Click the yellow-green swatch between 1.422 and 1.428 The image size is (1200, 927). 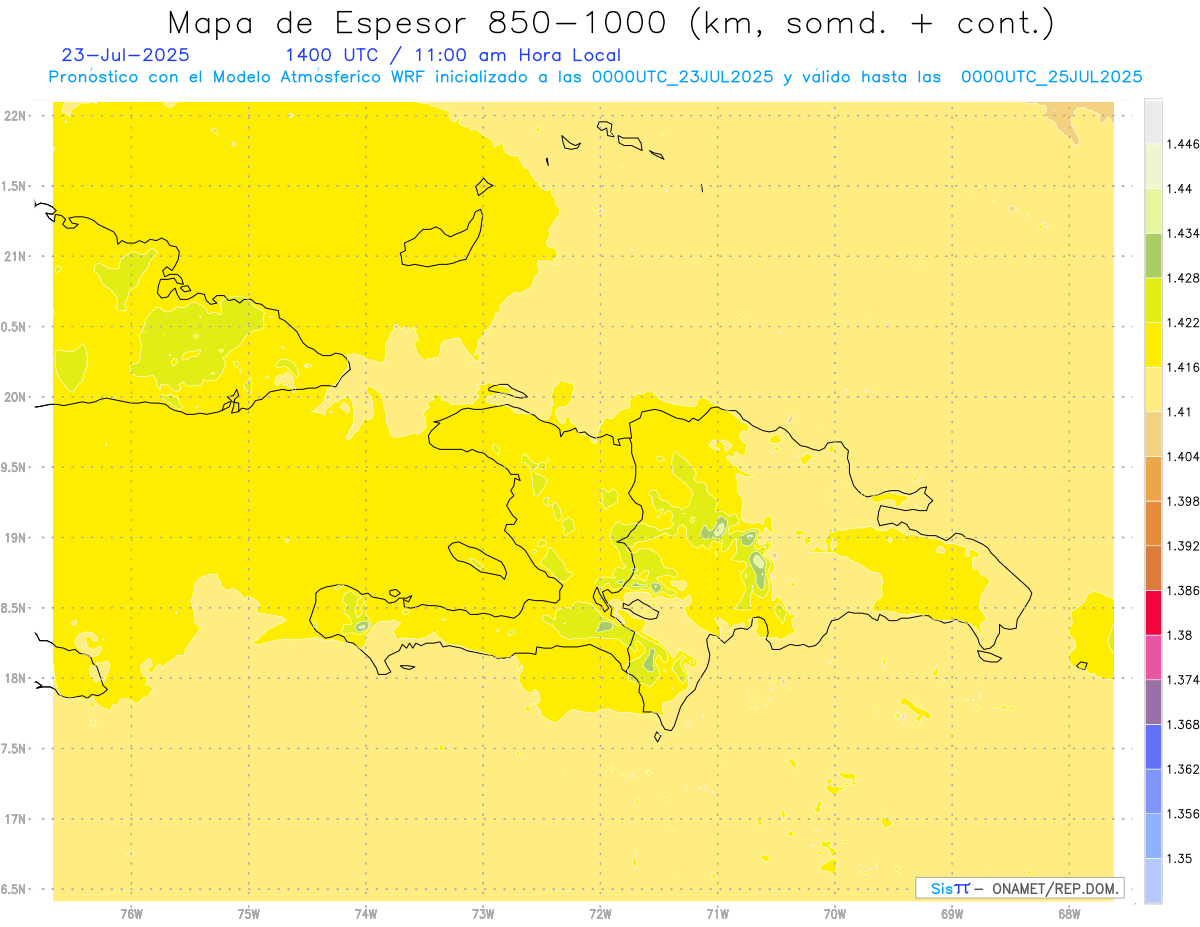[x=1153, y=300]
